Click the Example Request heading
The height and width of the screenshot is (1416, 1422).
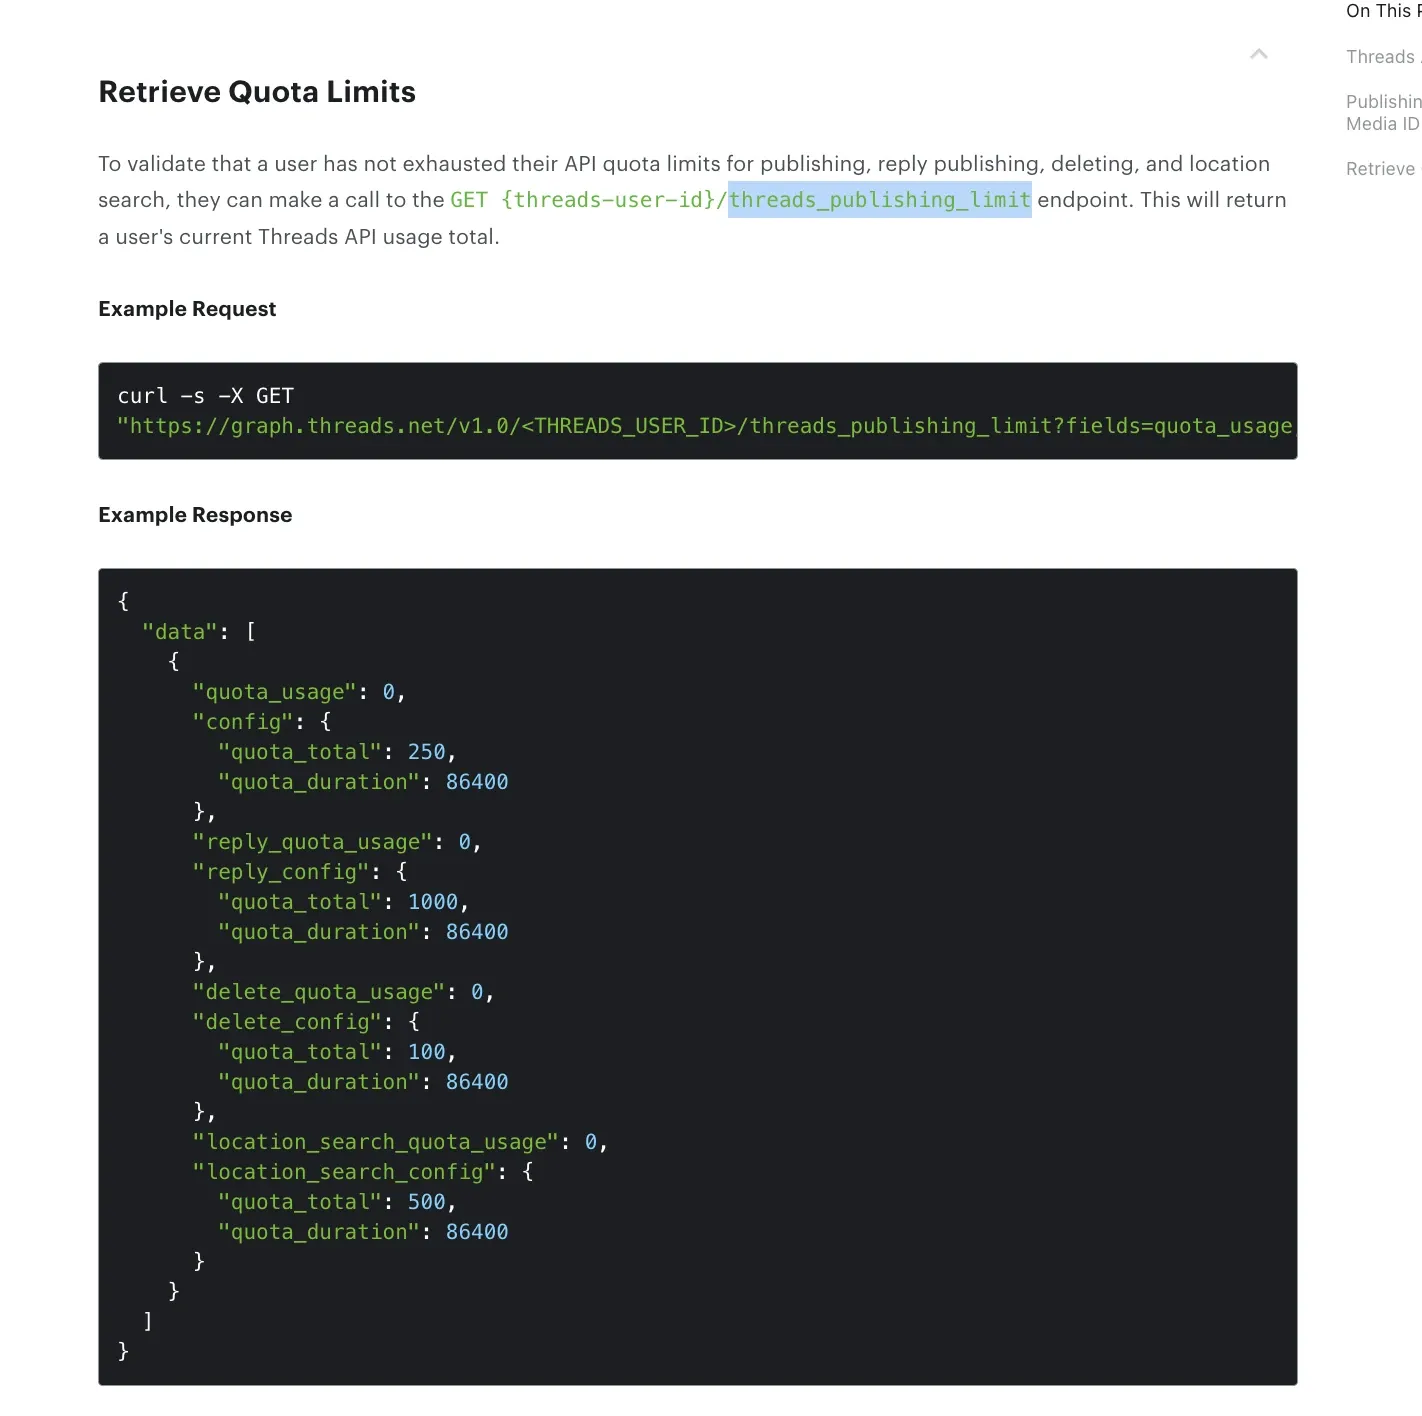(187, 309)
